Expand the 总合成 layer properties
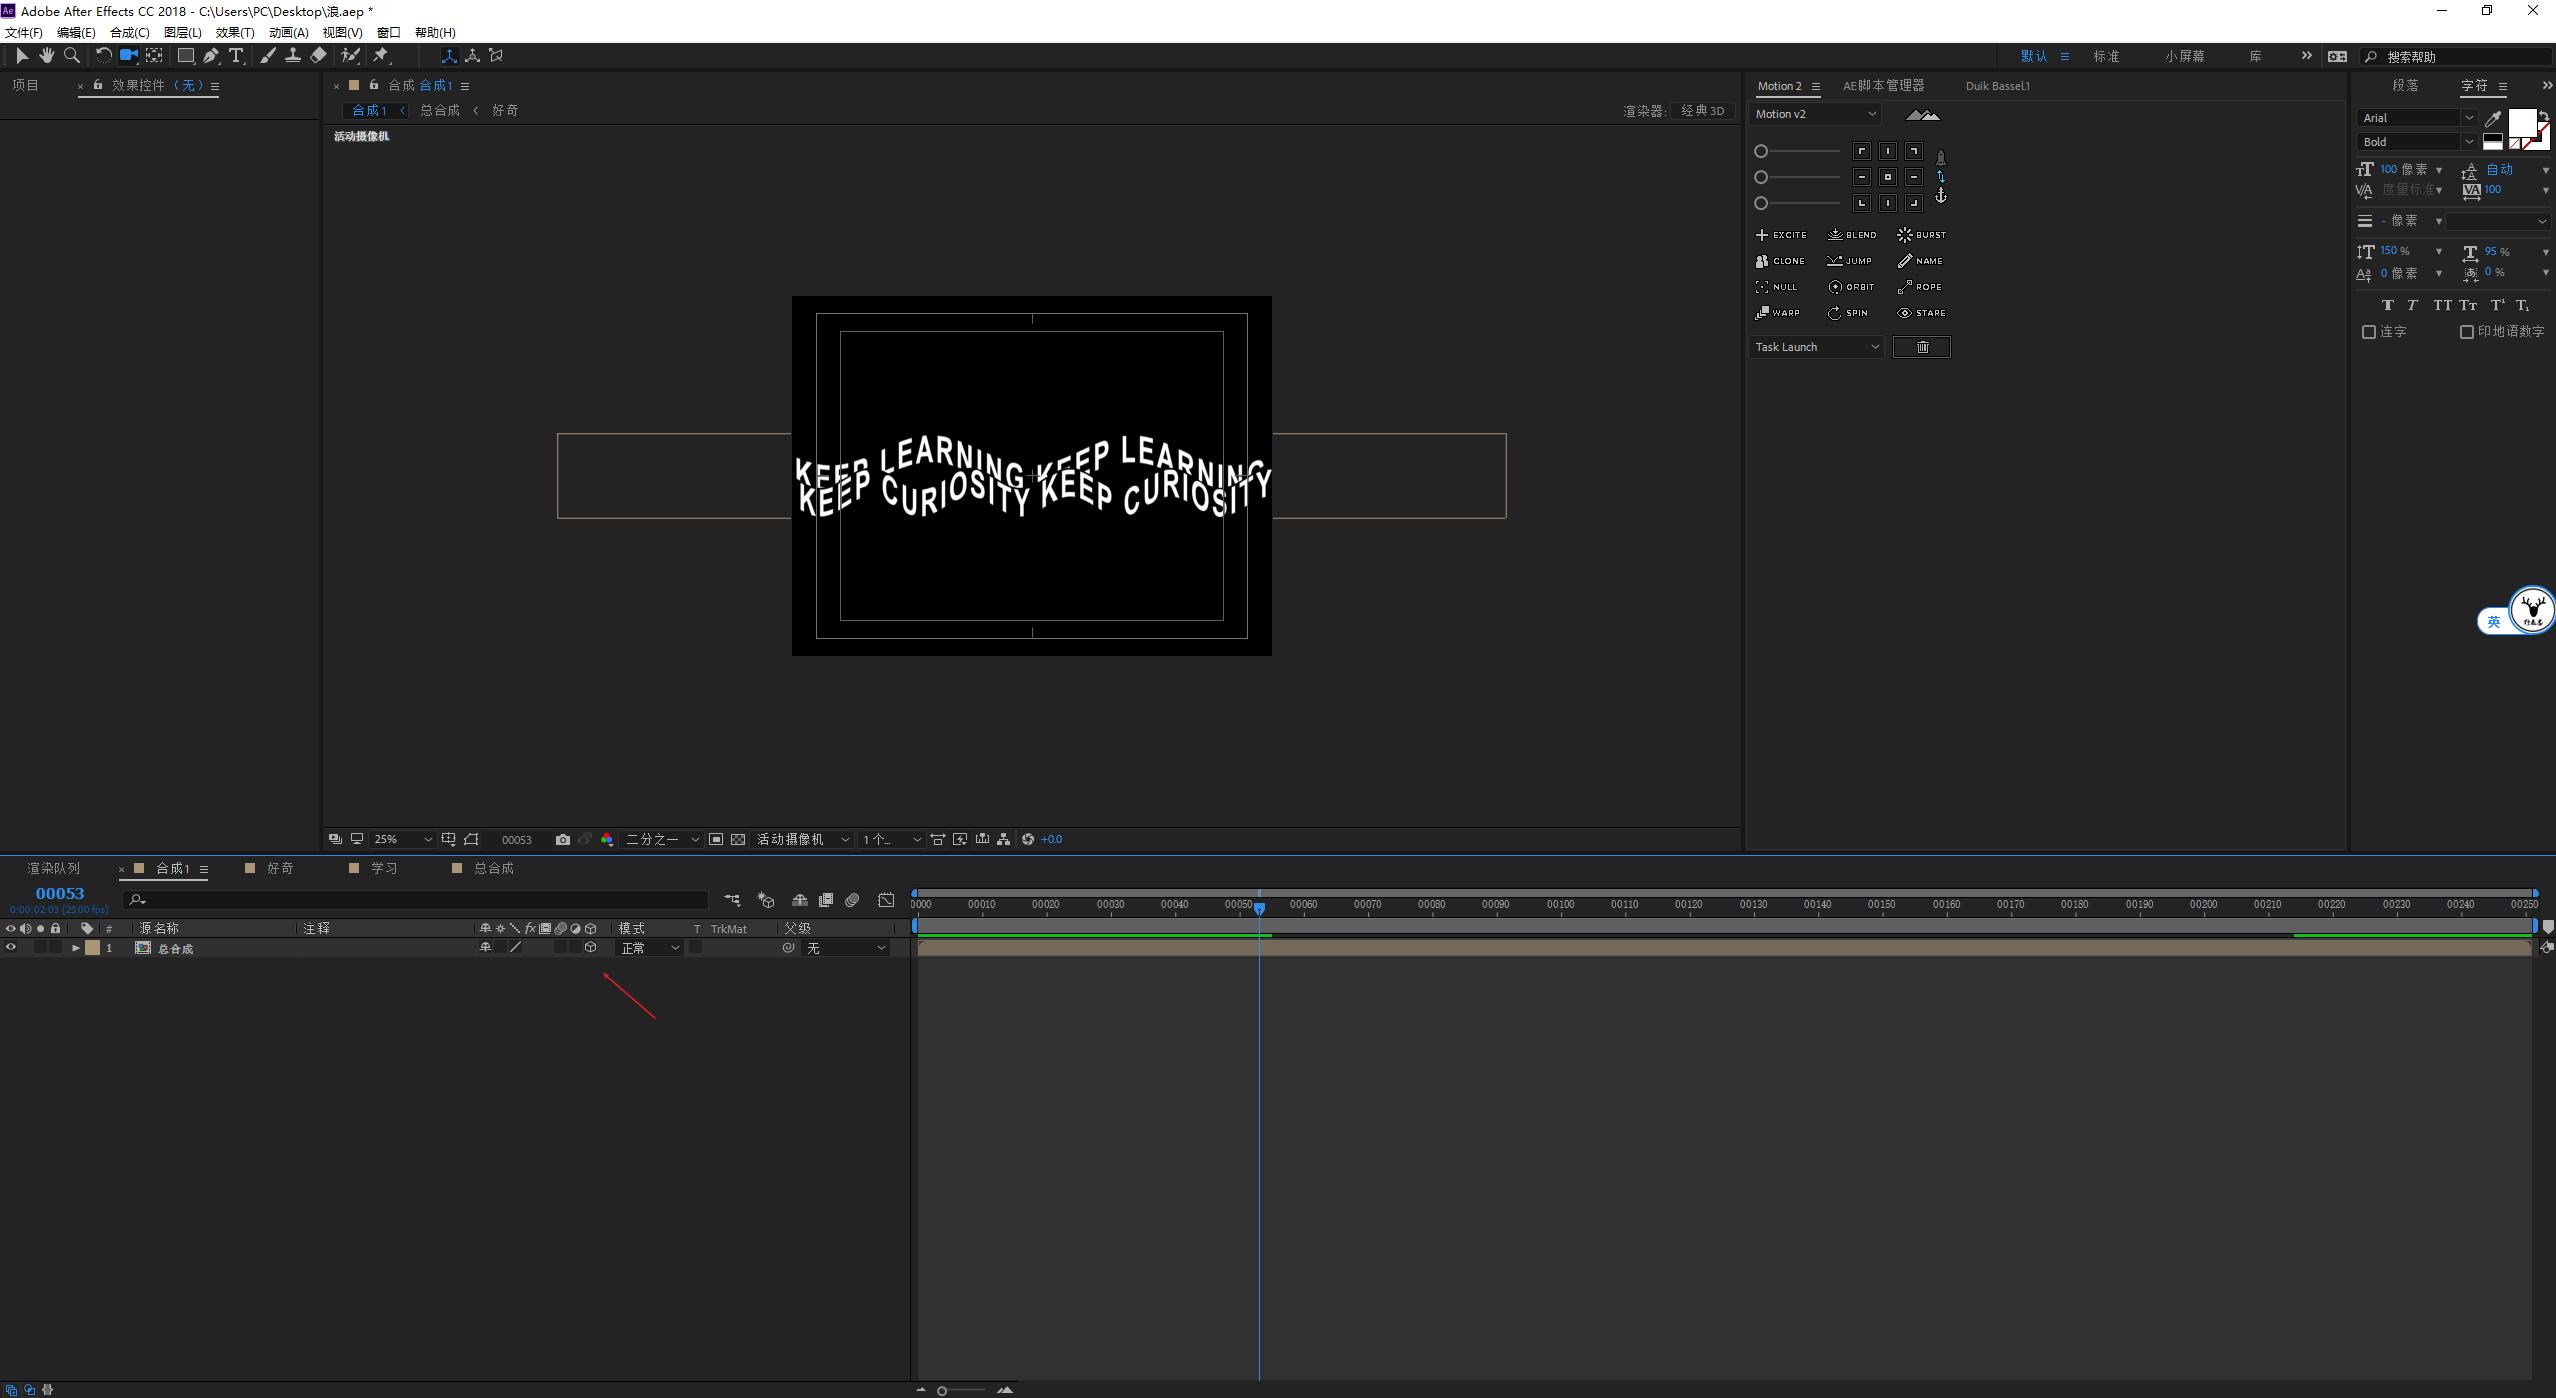 pos(75,948)
